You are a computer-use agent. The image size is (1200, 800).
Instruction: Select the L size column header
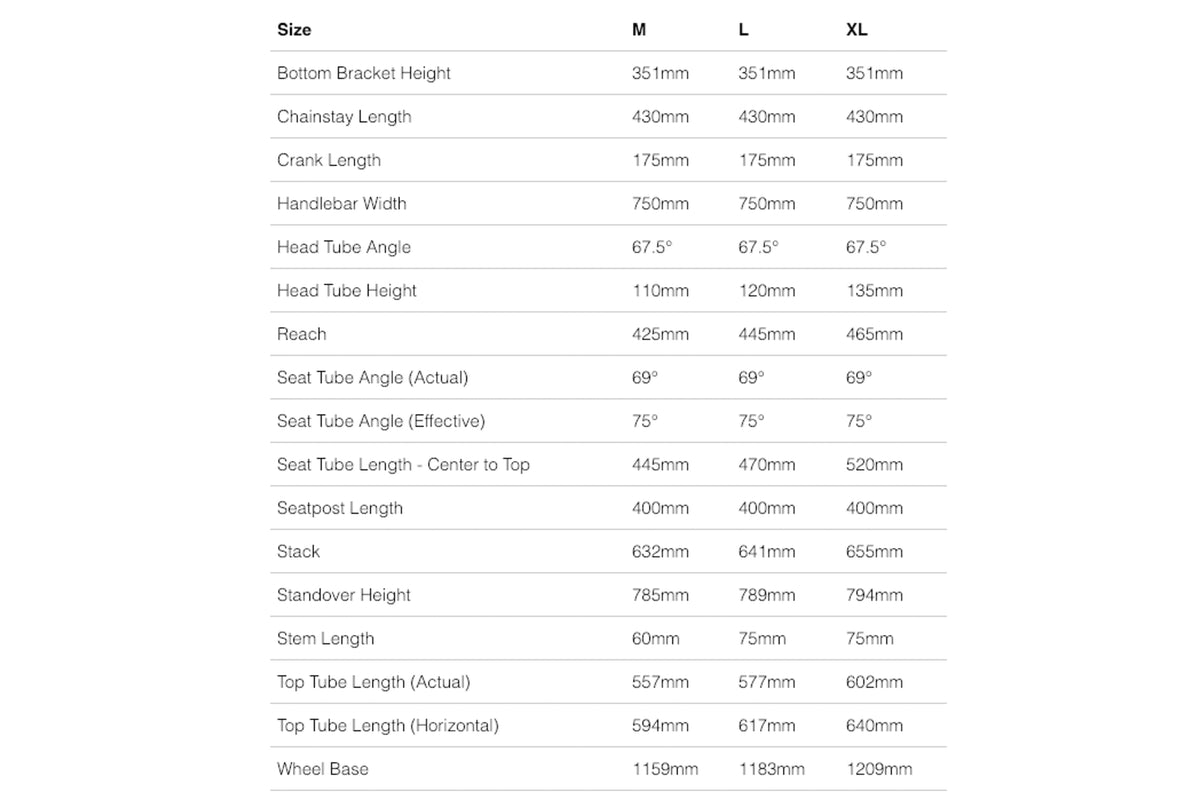pyautogui.click(x=743, y=30)
